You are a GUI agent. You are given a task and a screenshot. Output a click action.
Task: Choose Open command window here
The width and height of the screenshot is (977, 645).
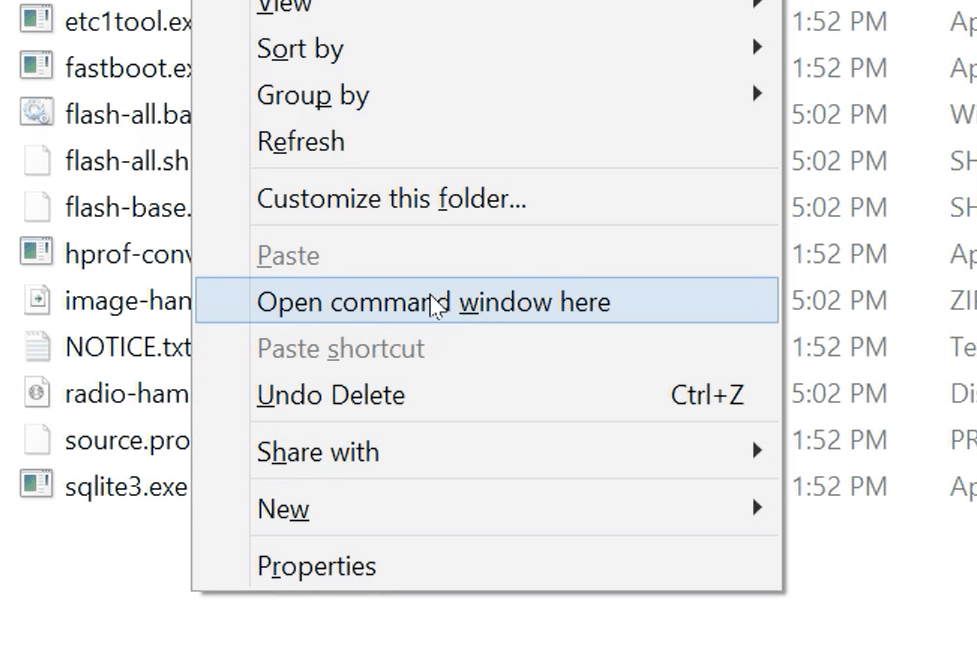433,302
